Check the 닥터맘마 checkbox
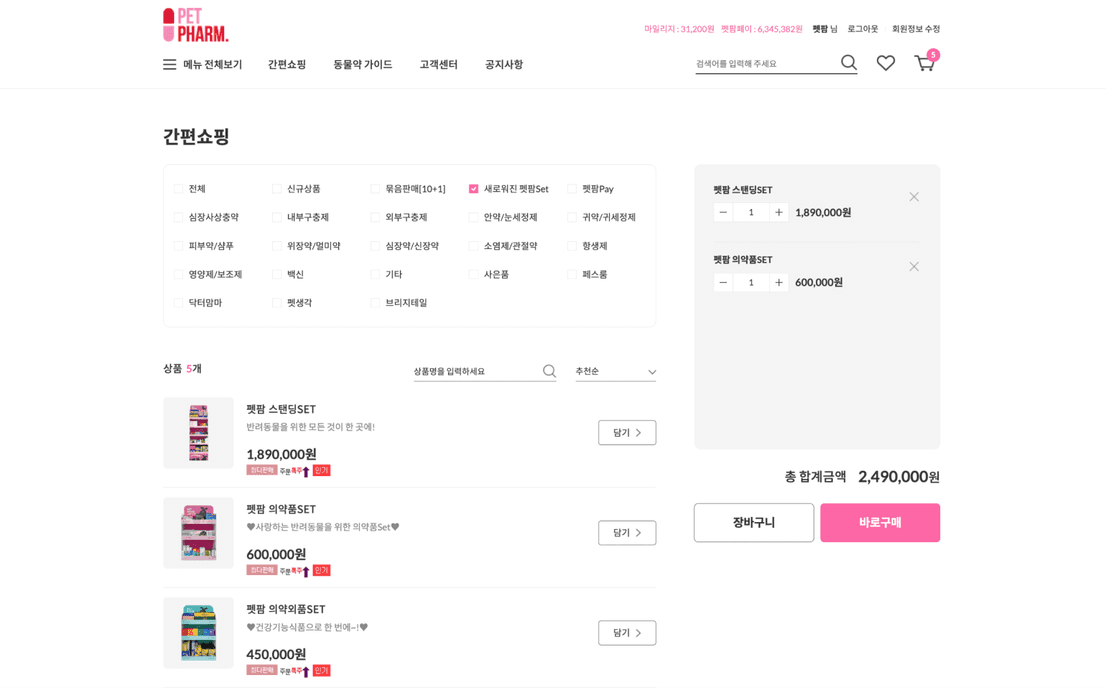 pyautogui.click(x=178, y=303)
